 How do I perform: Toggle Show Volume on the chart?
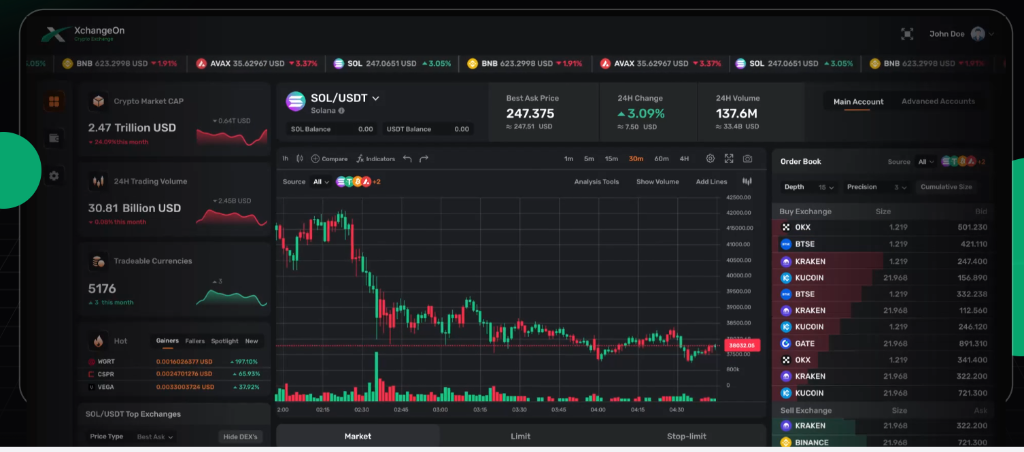[658, 182]
